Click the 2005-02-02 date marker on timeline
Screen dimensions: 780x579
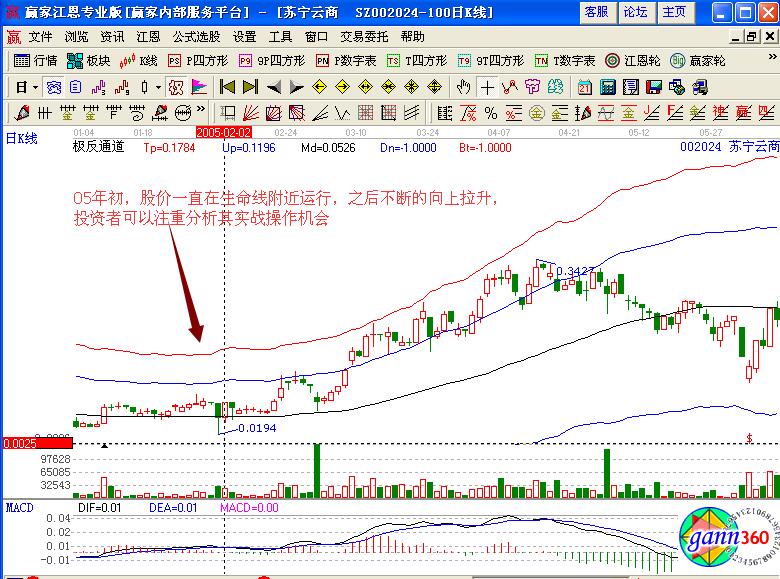pyautogui.click(x=224, y=131)
